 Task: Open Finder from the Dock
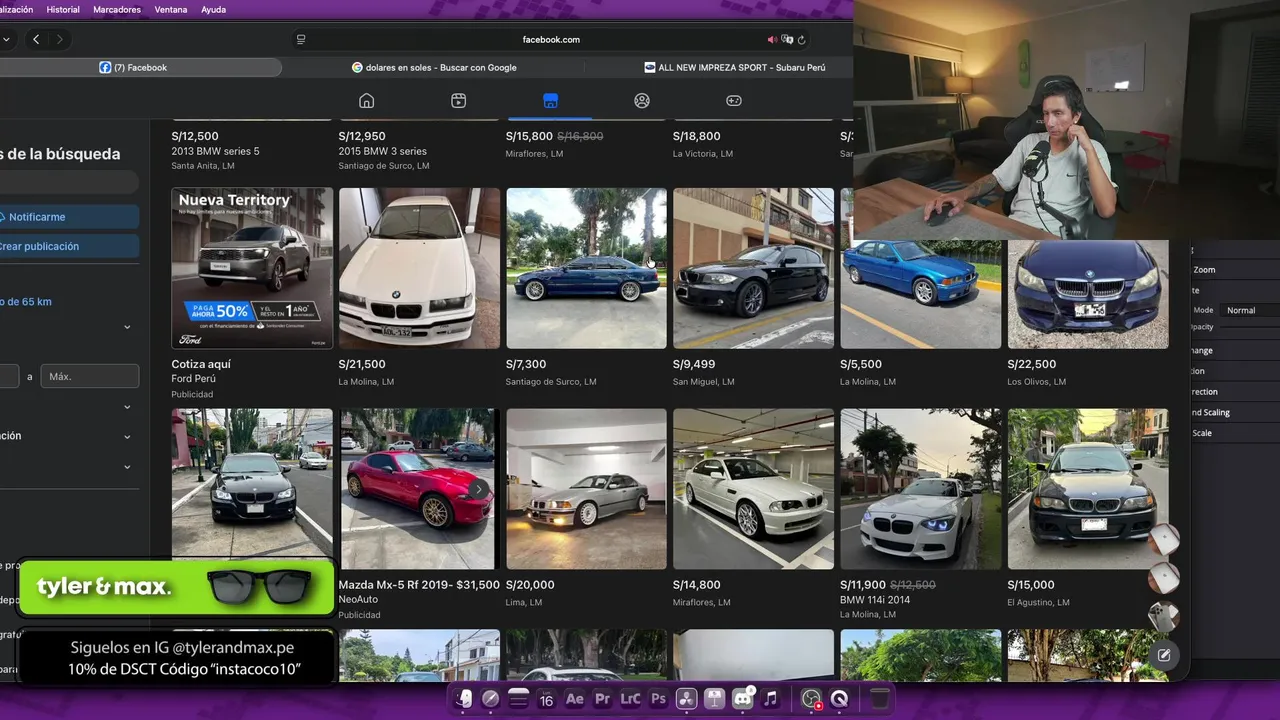pyautogui.click(x=463, y=699)
